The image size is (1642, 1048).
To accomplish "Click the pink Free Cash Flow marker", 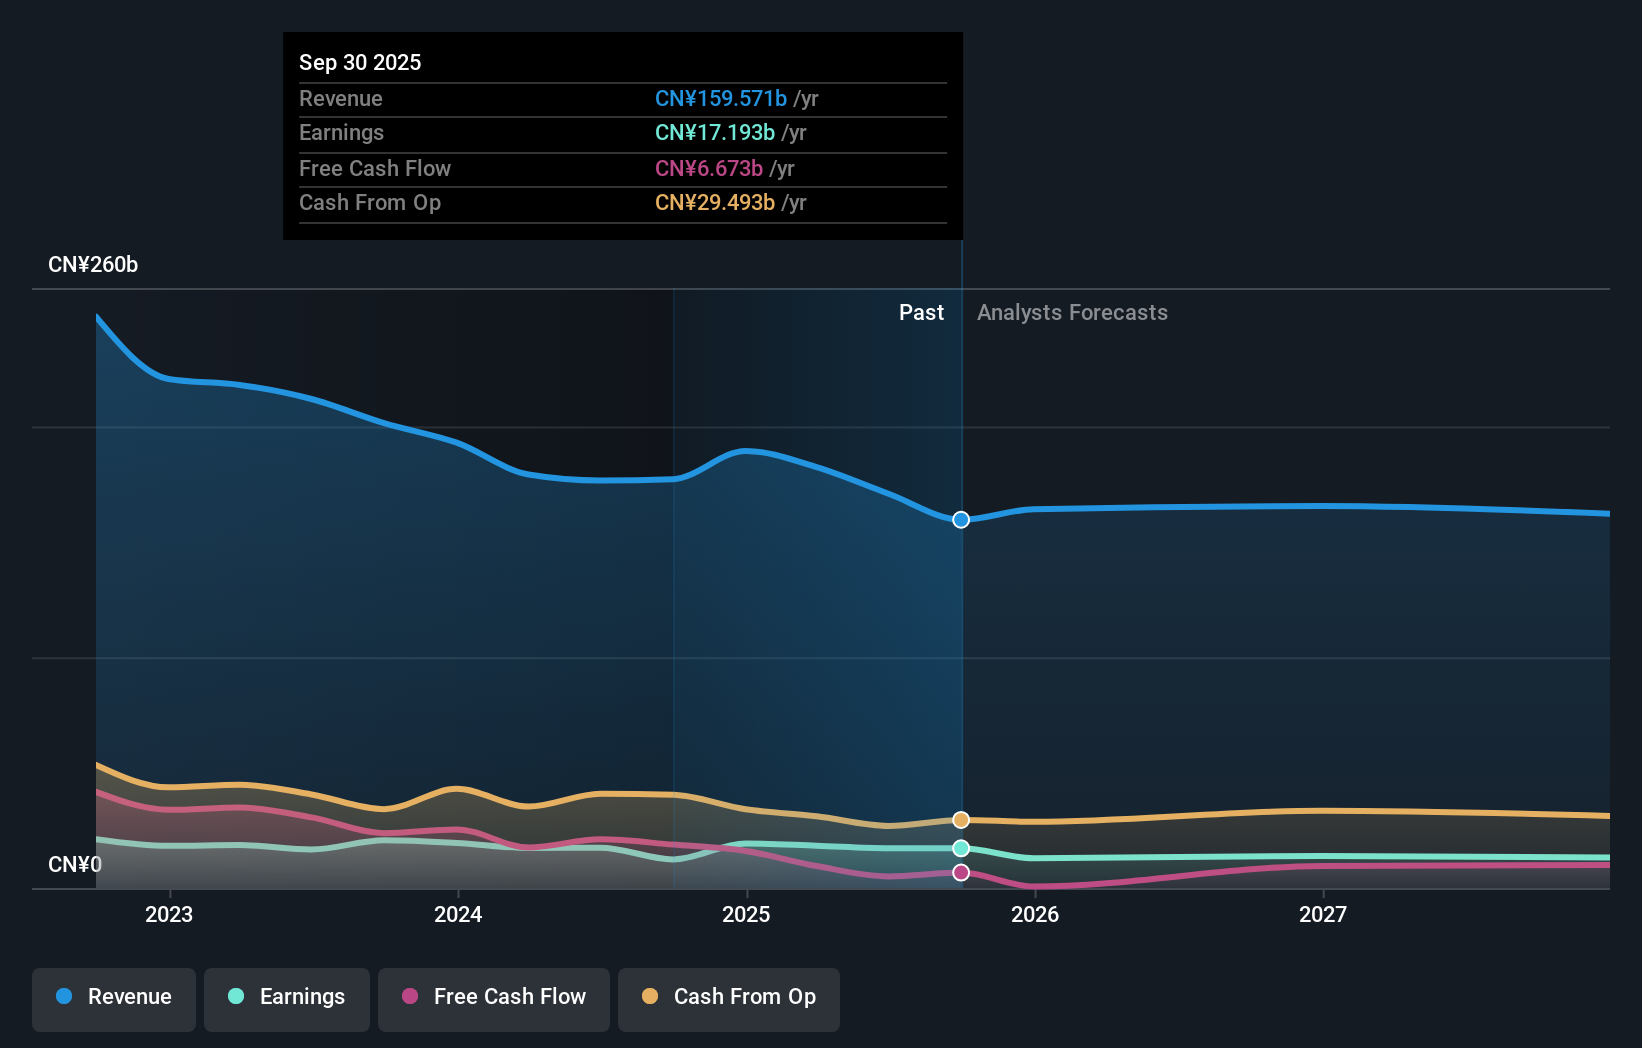I will (x=961, y=872).
